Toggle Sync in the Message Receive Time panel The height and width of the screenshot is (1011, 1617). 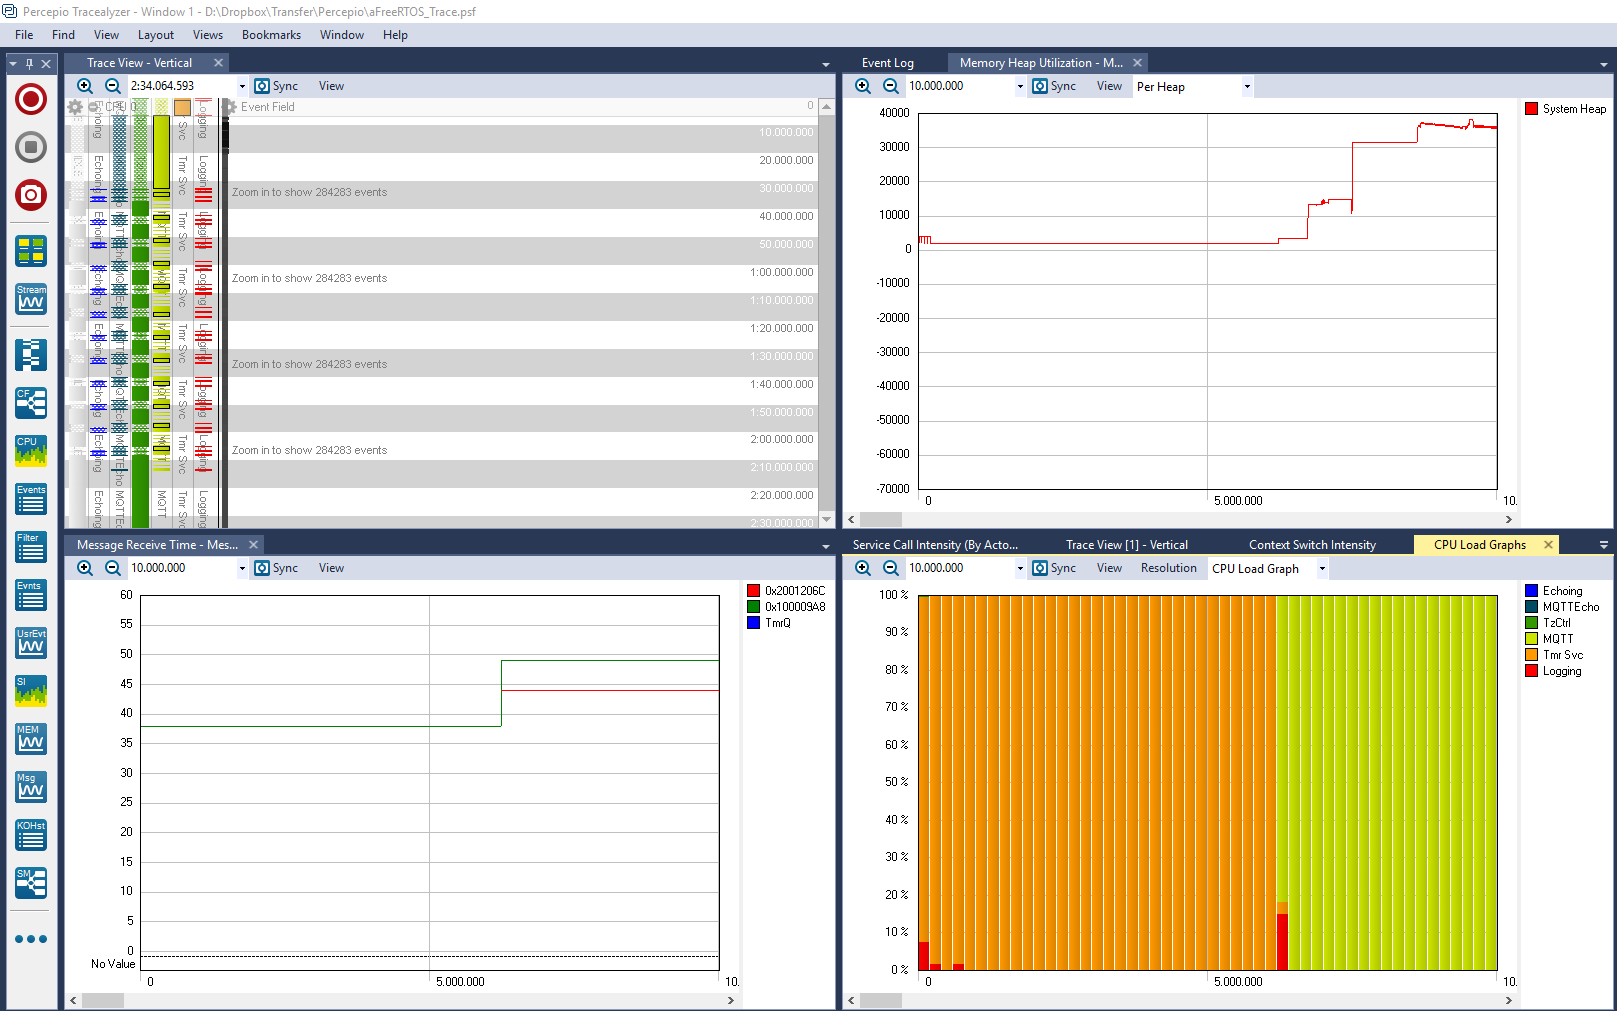click(x=276, y=568)
